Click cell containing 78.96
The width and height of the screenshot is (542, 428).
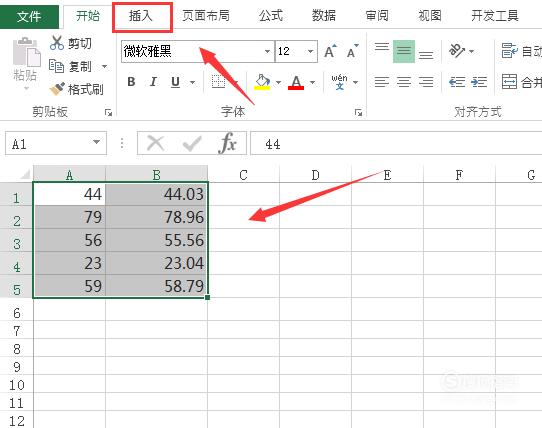click(x=157, y=217)
